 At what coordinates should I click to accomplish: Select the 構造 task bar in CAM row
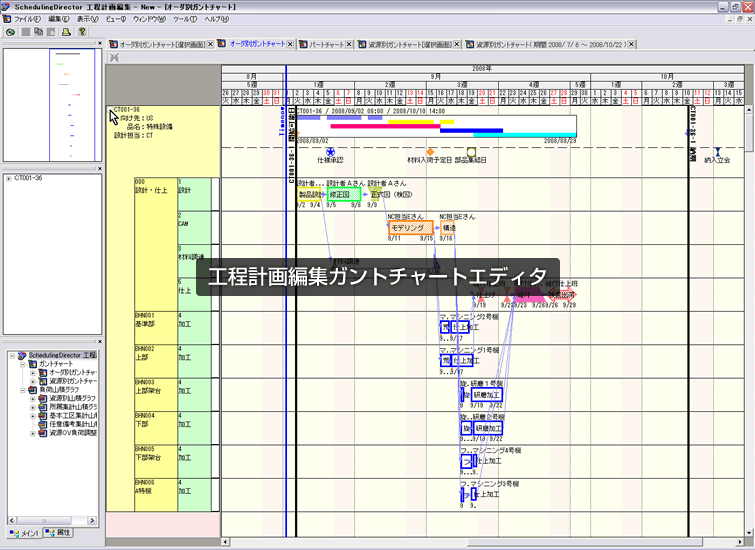click(x=448, y=228)
